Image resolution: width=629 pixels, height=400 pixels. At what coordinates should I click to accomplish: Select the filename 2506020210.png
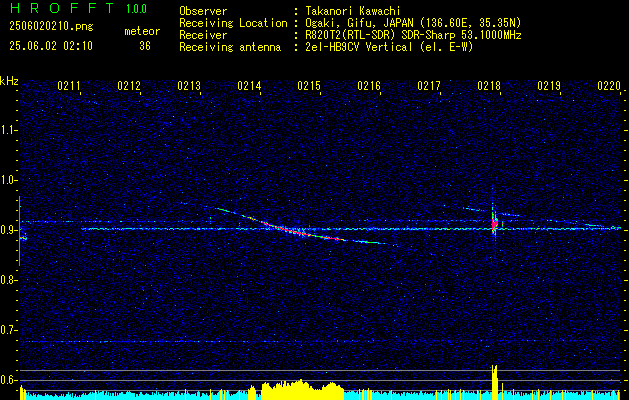click(x=51, y=27)
